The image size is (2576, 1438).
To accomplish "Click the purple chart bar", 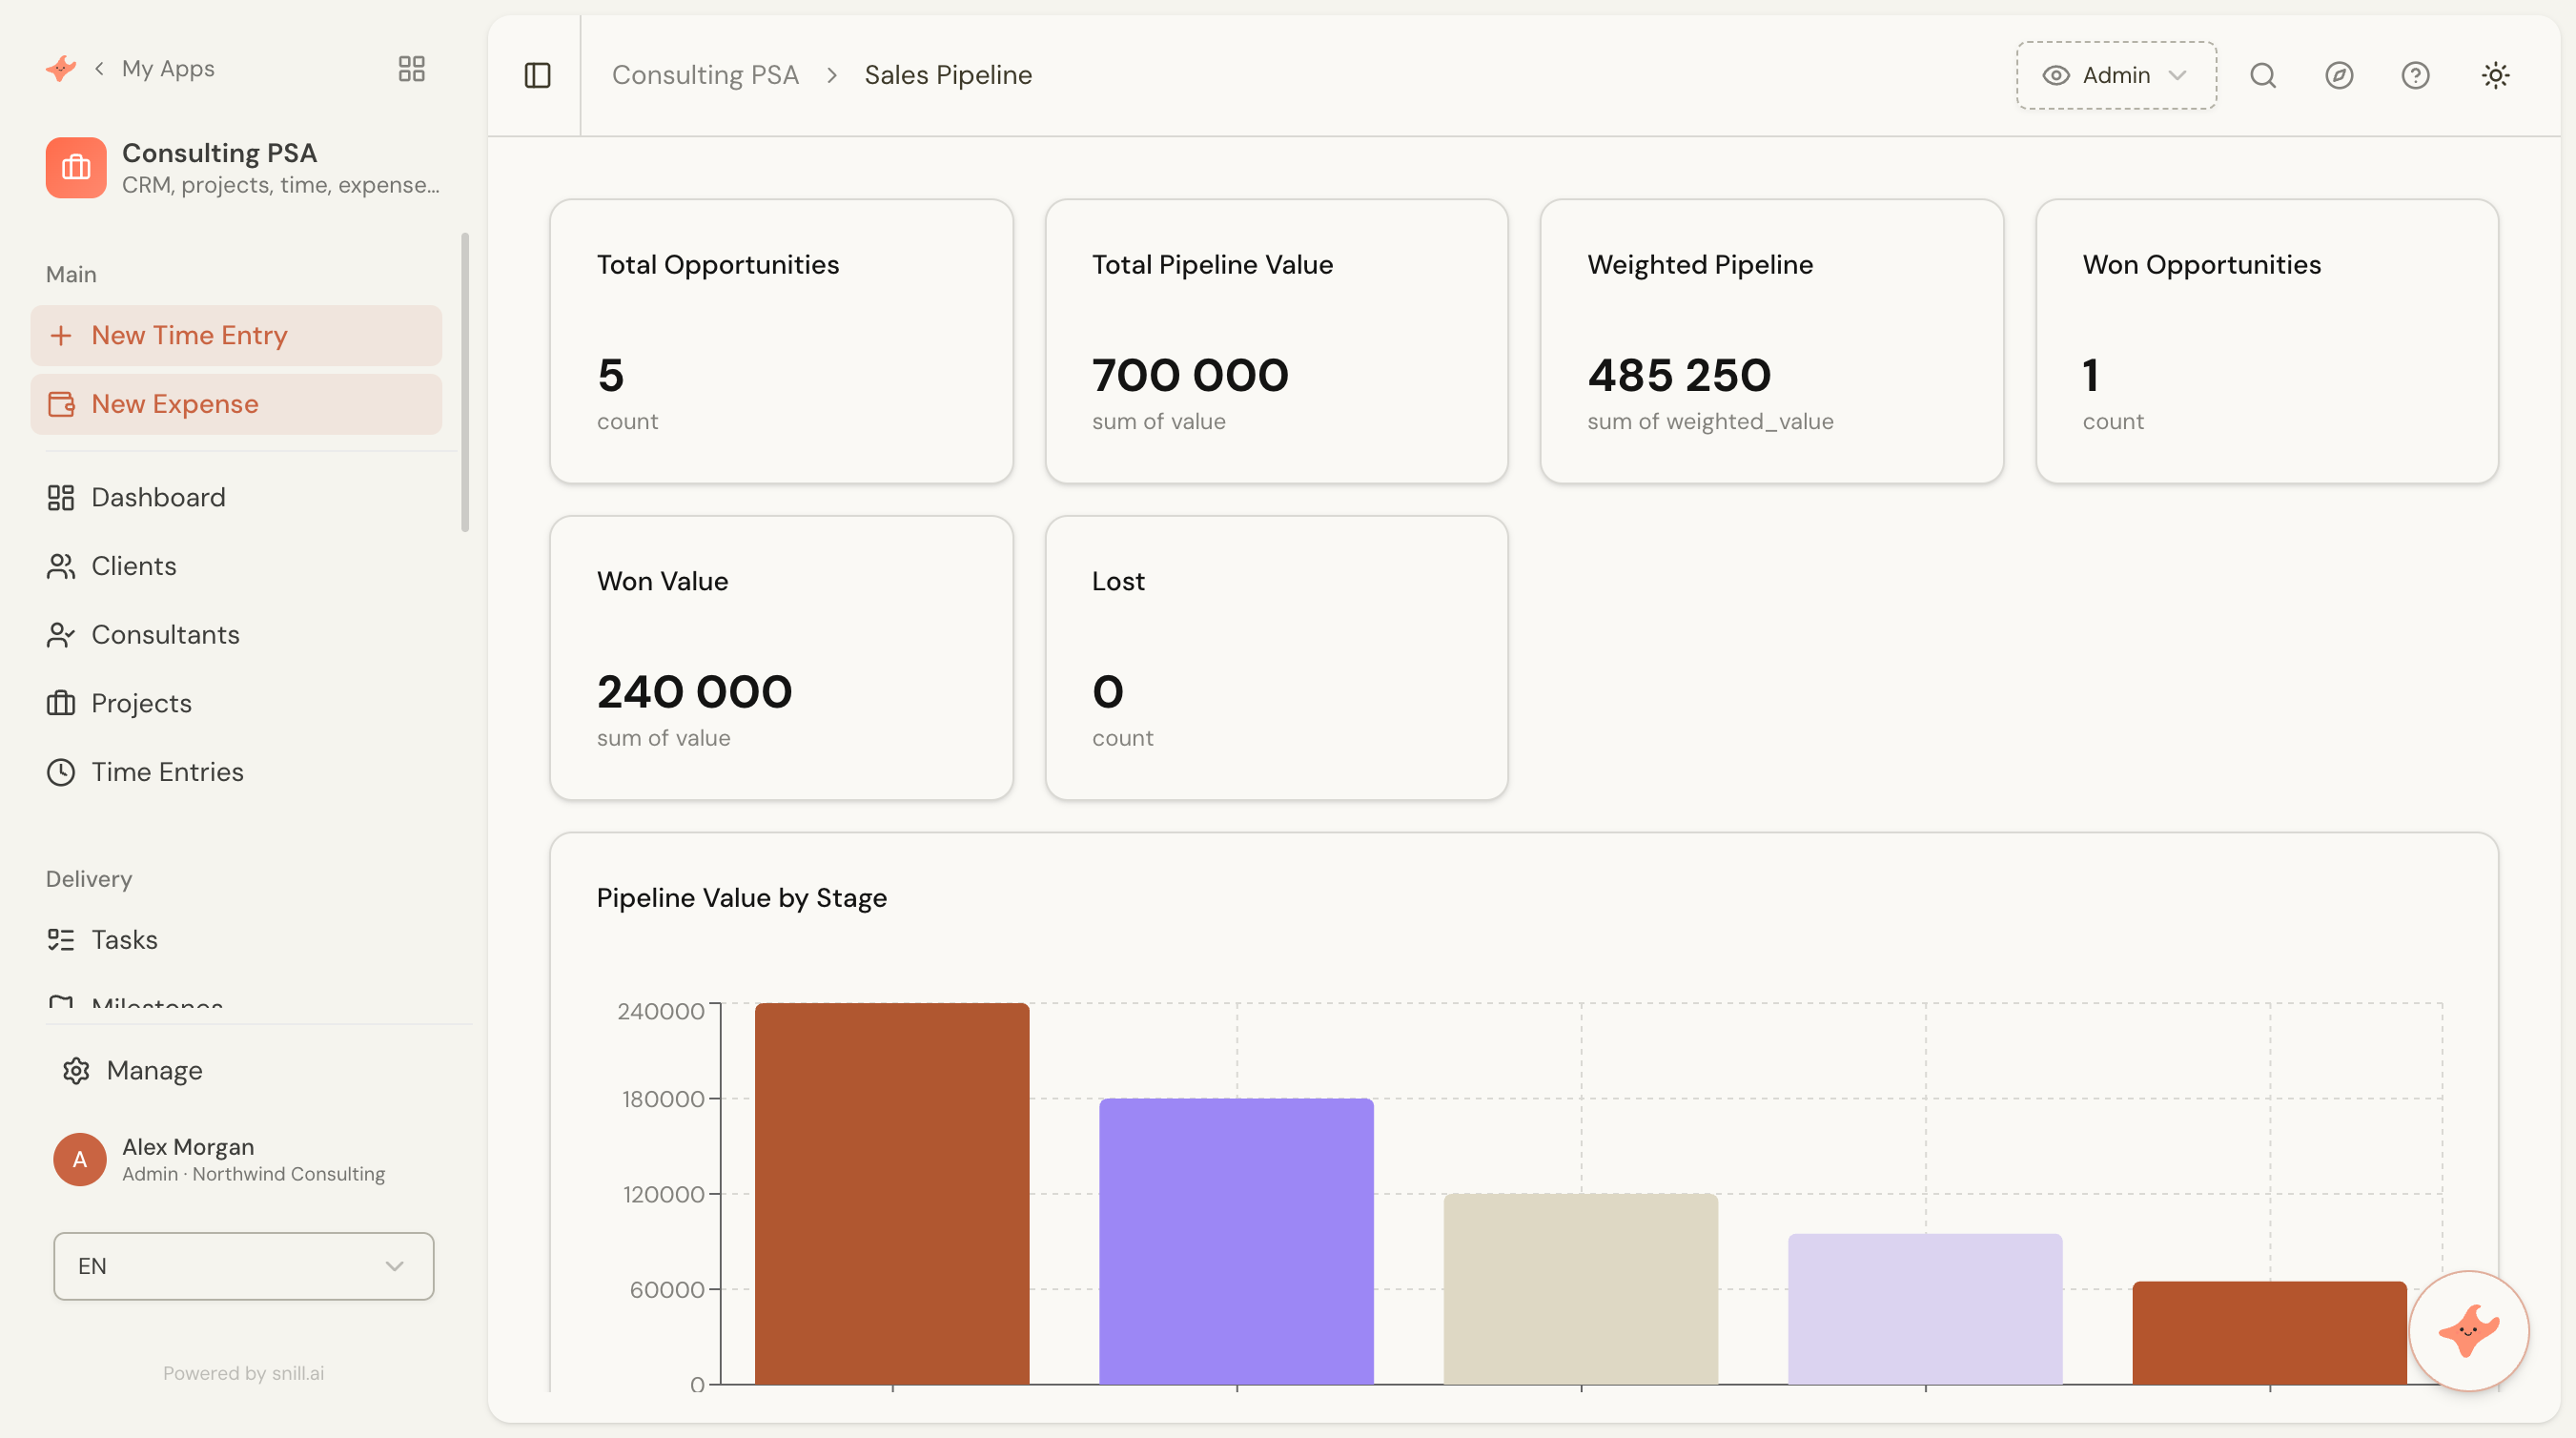I will (1237, 1241).
